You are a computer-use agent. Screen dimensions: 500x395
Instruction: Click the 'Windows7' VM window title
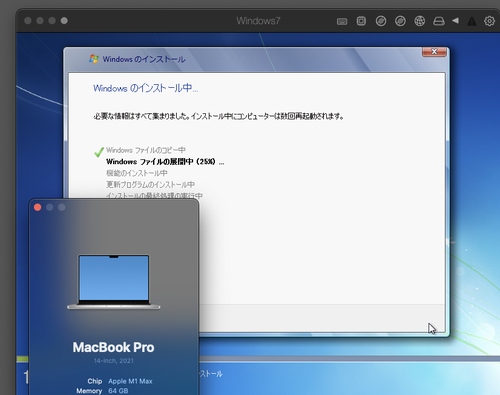tap(258, 21)
